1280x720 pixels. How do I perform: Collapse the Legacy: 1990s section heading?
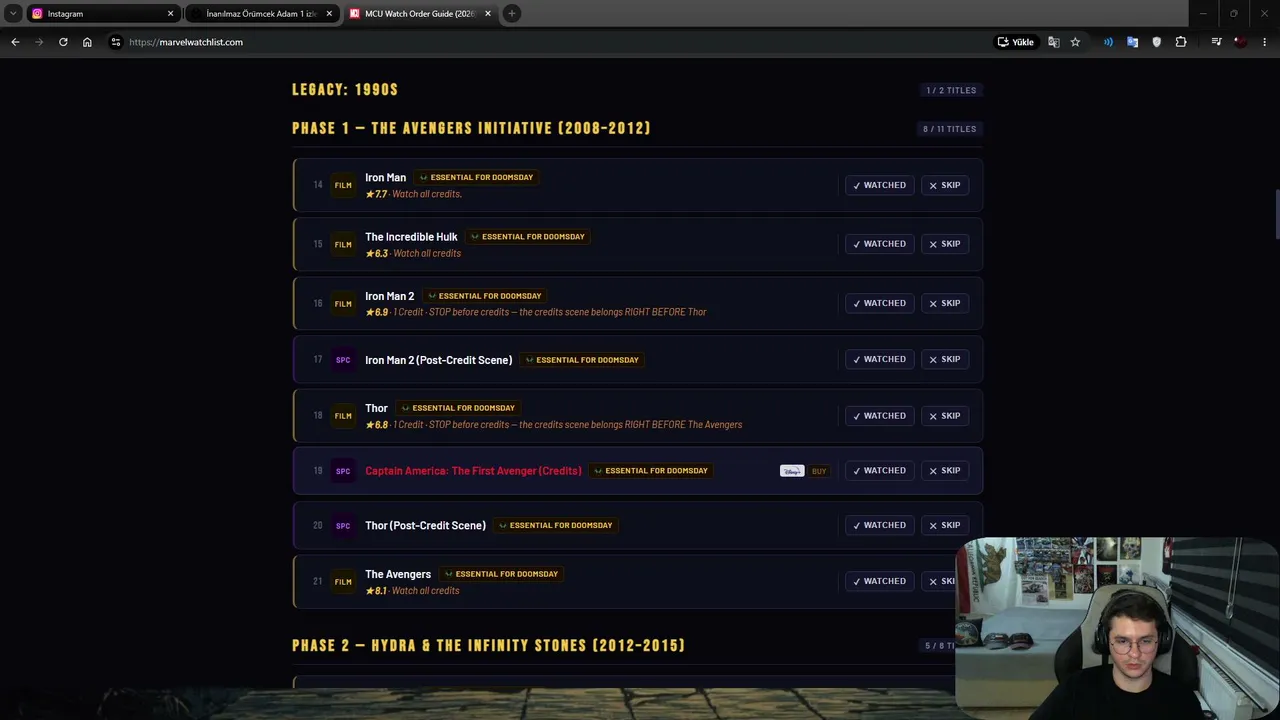coord(345,90)
